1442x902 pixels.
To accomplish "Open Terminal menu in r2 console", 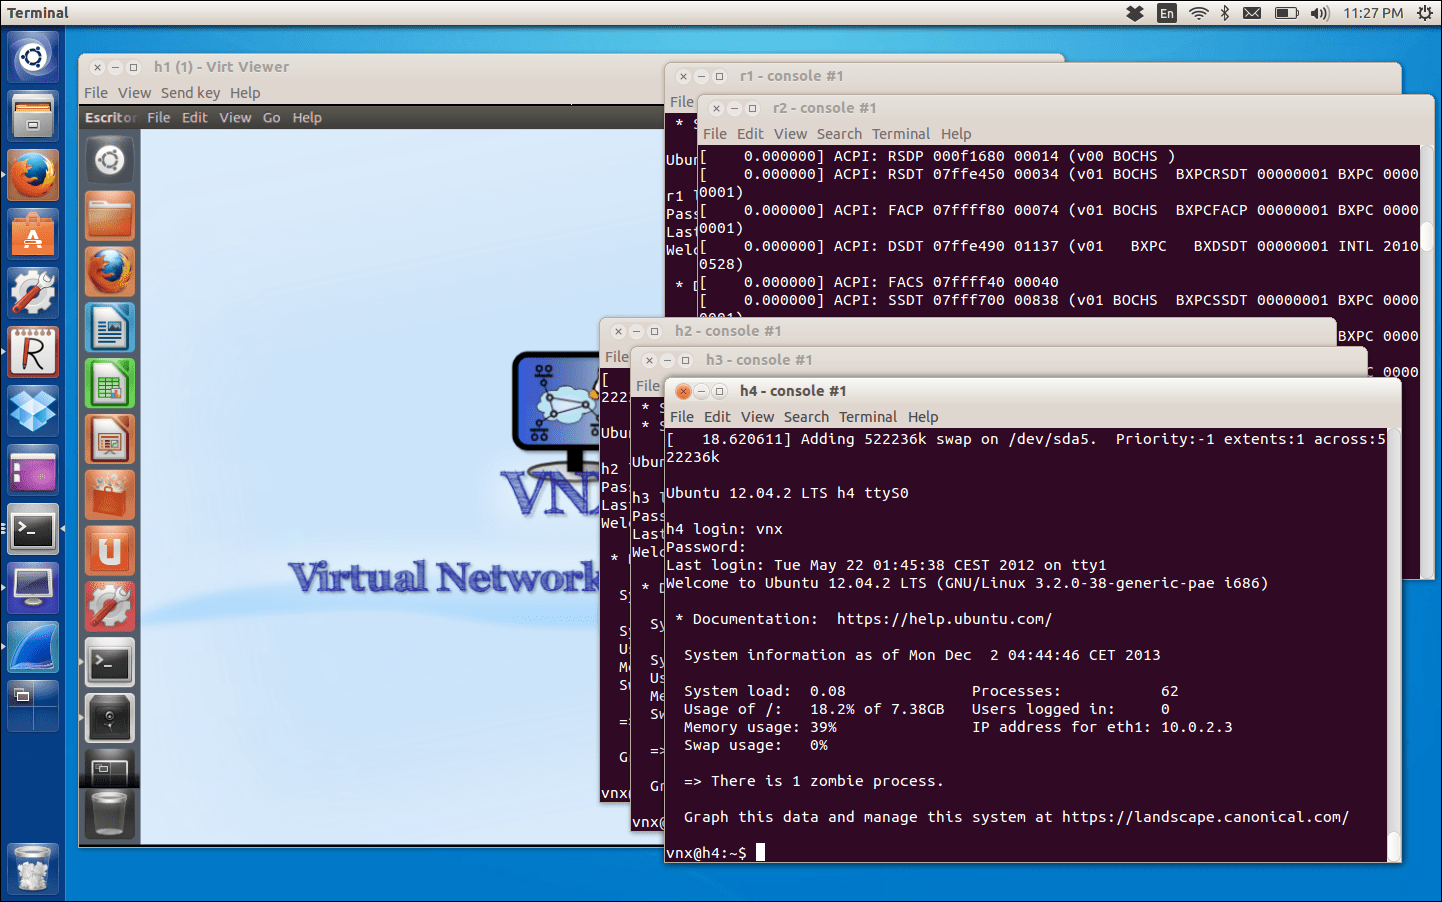I will pyautogui.click(x=901, y=134).
